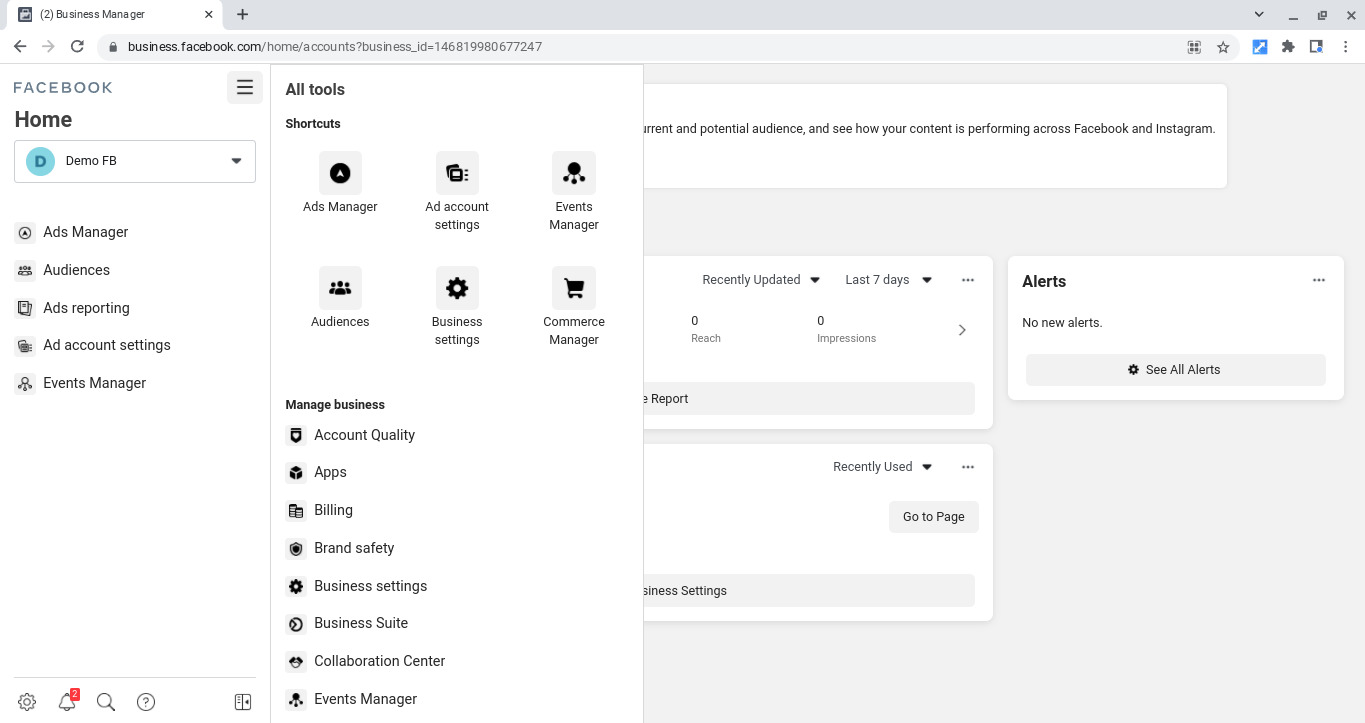The image size is (1365, 723).
Task: Toggle the sidebar collapse panel icon
Action: tap(243, 702)
